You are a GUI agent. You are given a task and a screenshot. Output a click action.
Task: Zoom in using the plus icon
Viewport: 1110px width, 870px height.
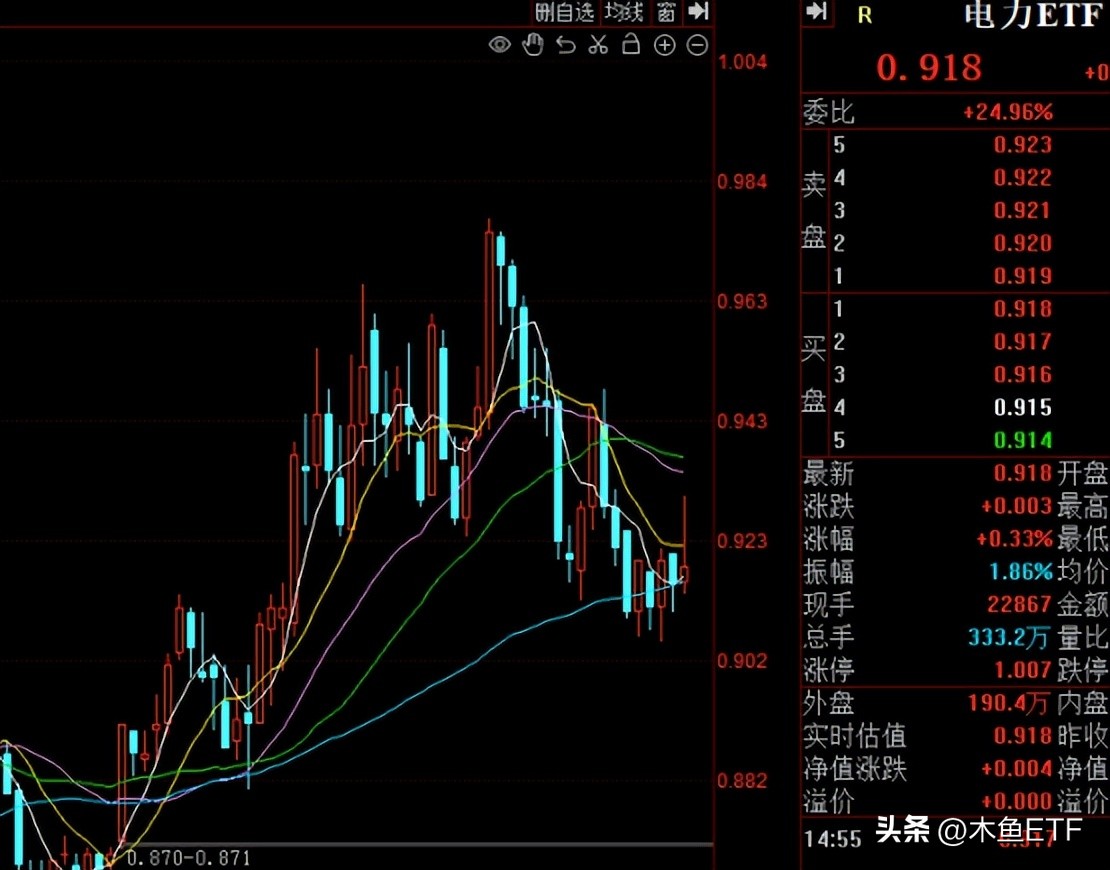coord(664,45)
